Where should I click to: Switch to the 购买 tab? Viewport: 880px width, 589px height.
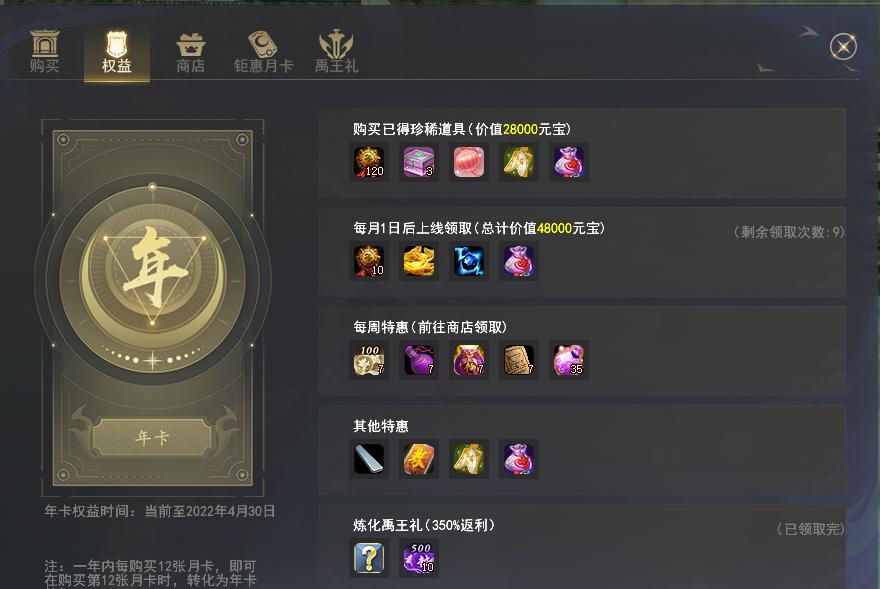click(x=45, y=52)
